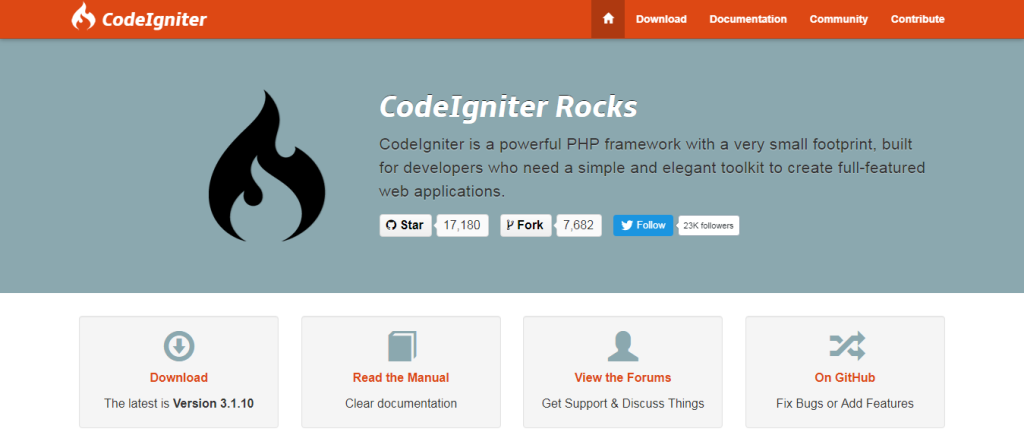
Task: Click the orange Download link text
Action: point(179,377)
